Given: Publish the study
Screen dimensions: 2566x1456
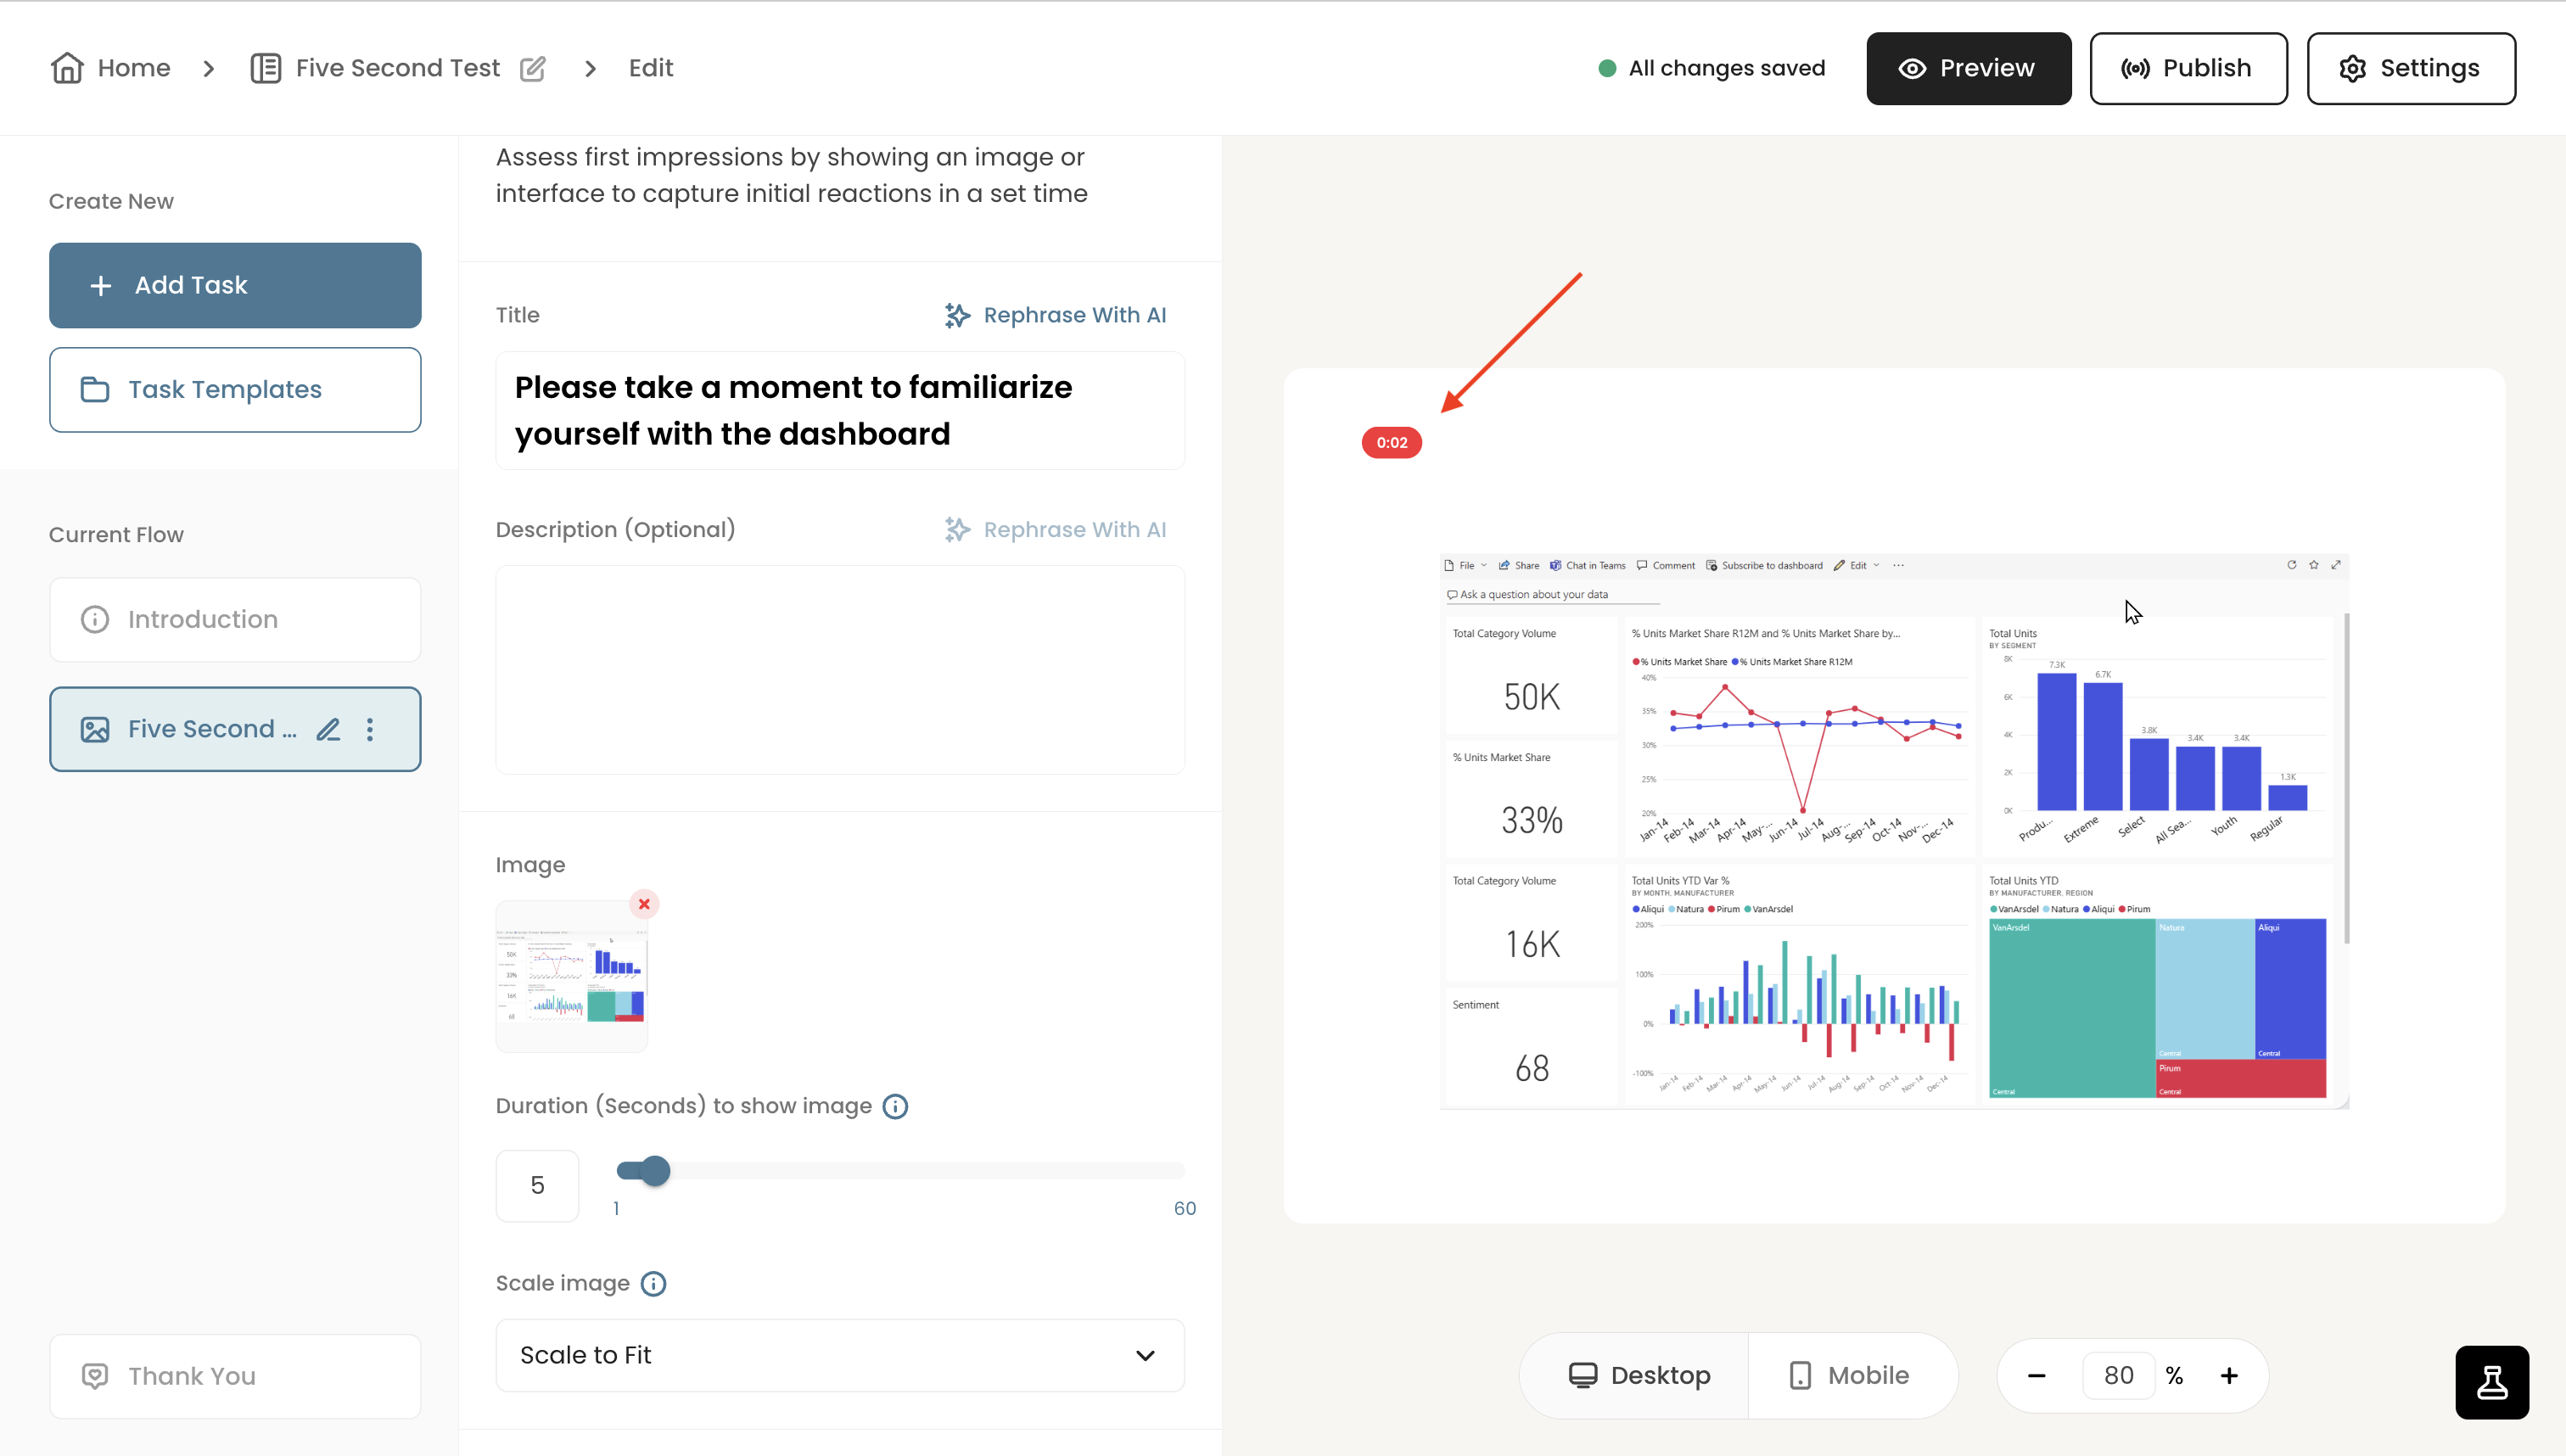Looking at the screenshot, I should [2188, 68].
